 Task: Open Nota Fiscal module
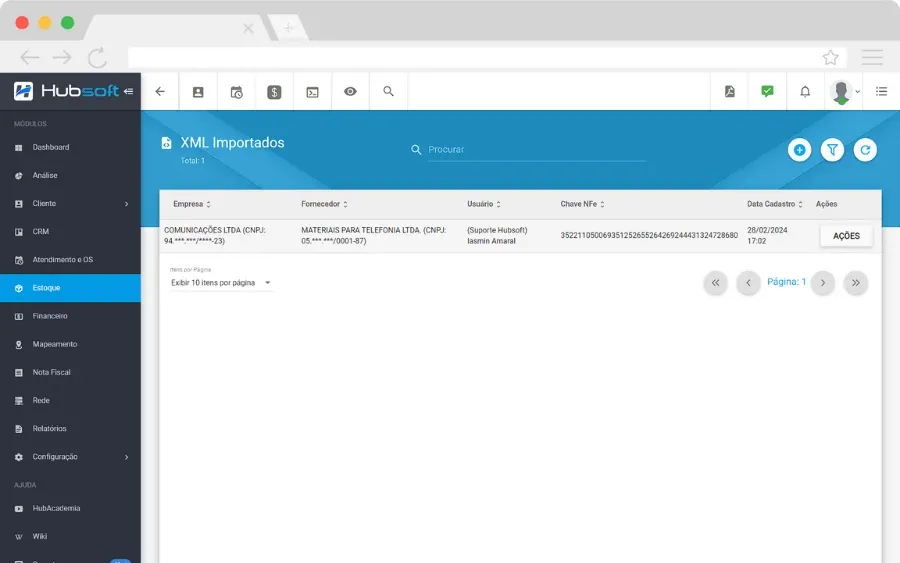(70, 372)
